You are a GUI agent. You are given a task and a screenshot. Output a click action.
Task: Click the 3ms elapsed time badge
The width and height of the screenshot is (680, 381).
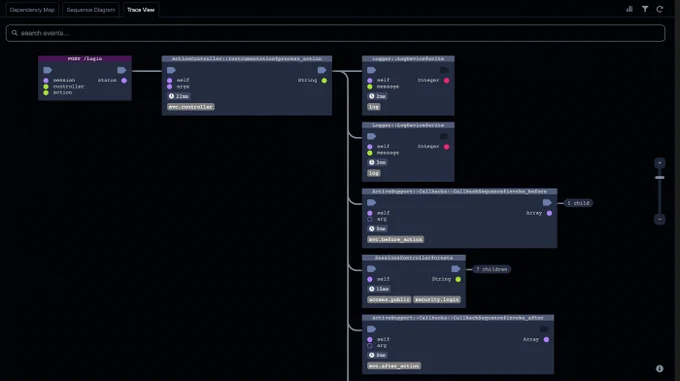pos(378,163)
